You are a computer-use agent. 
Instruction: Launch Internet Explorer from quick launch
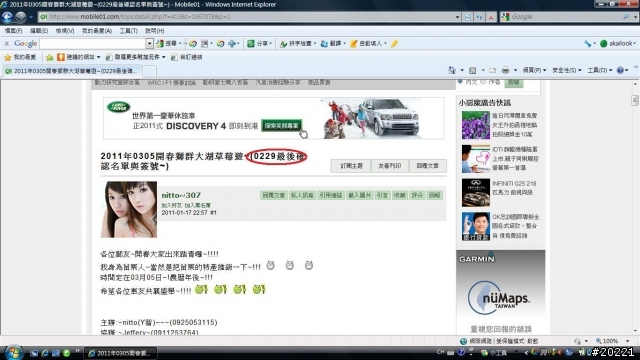coord(45,353)
